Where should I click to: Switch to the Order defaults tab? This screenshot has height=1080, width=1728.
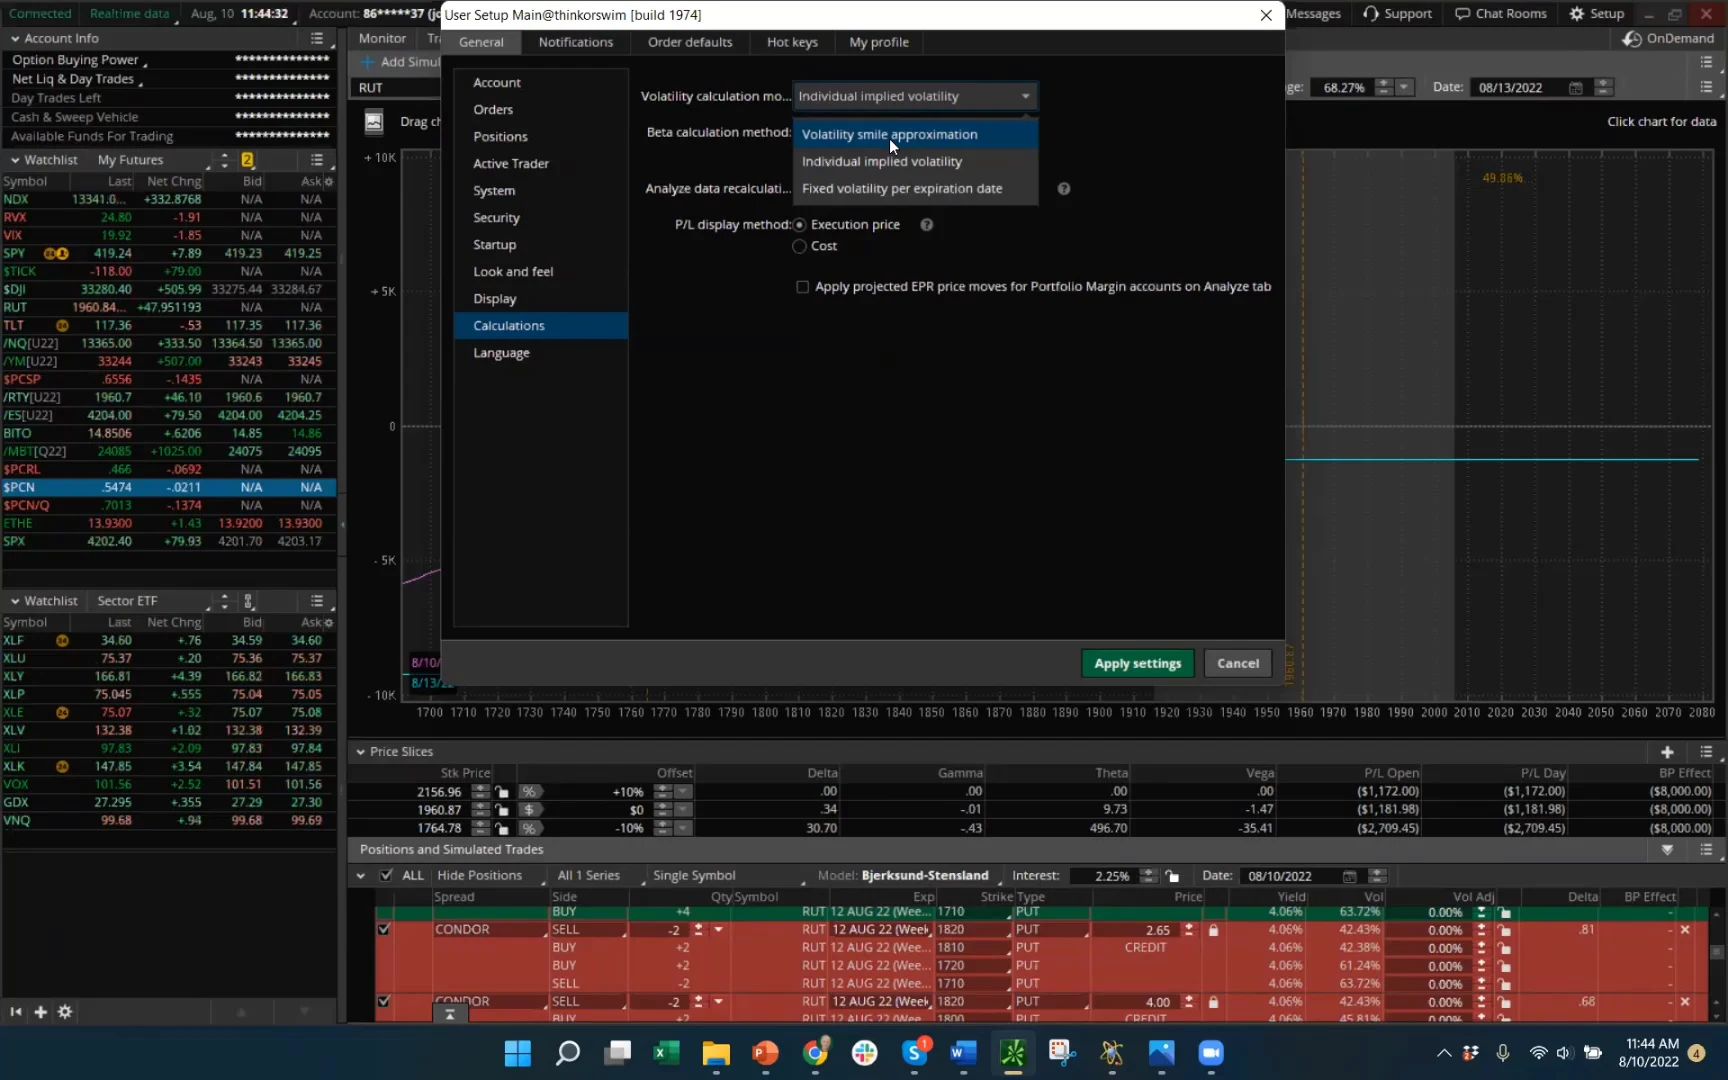click(x=690, y=42)
